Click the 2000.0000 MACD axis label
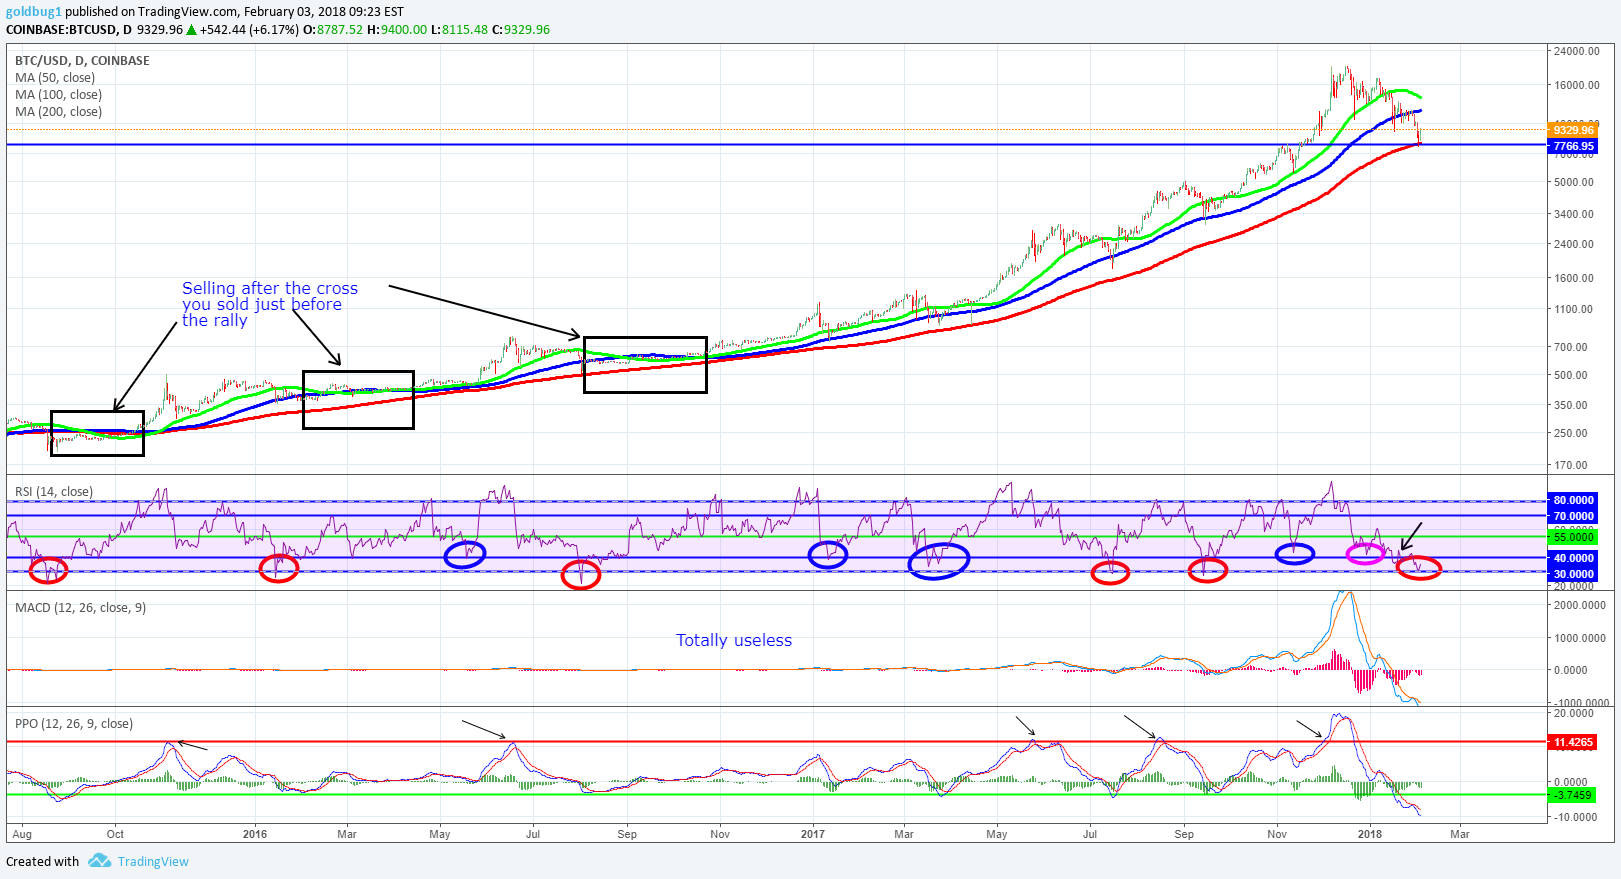1621x879 pixels. pos(1580,605)
